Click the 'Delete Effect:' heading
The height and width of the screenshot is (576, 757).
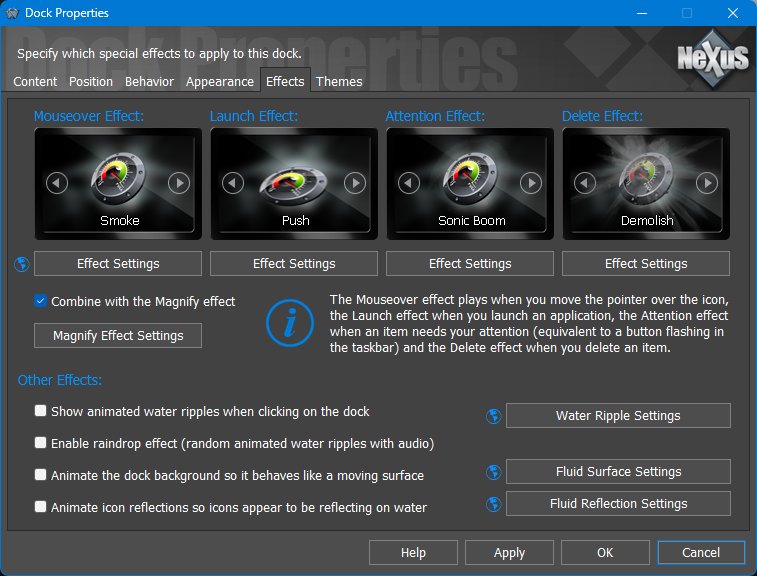pos(602,116)
